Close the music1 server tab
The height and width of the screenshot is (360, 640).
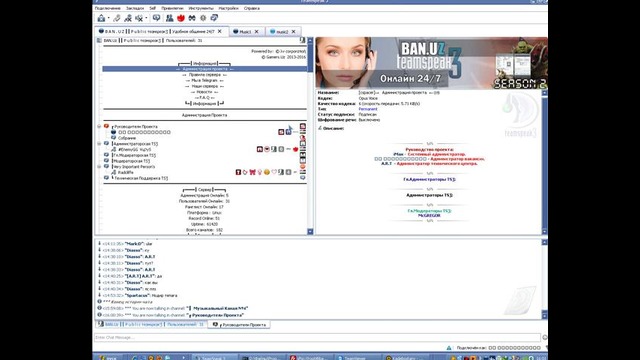coord(257,31)
